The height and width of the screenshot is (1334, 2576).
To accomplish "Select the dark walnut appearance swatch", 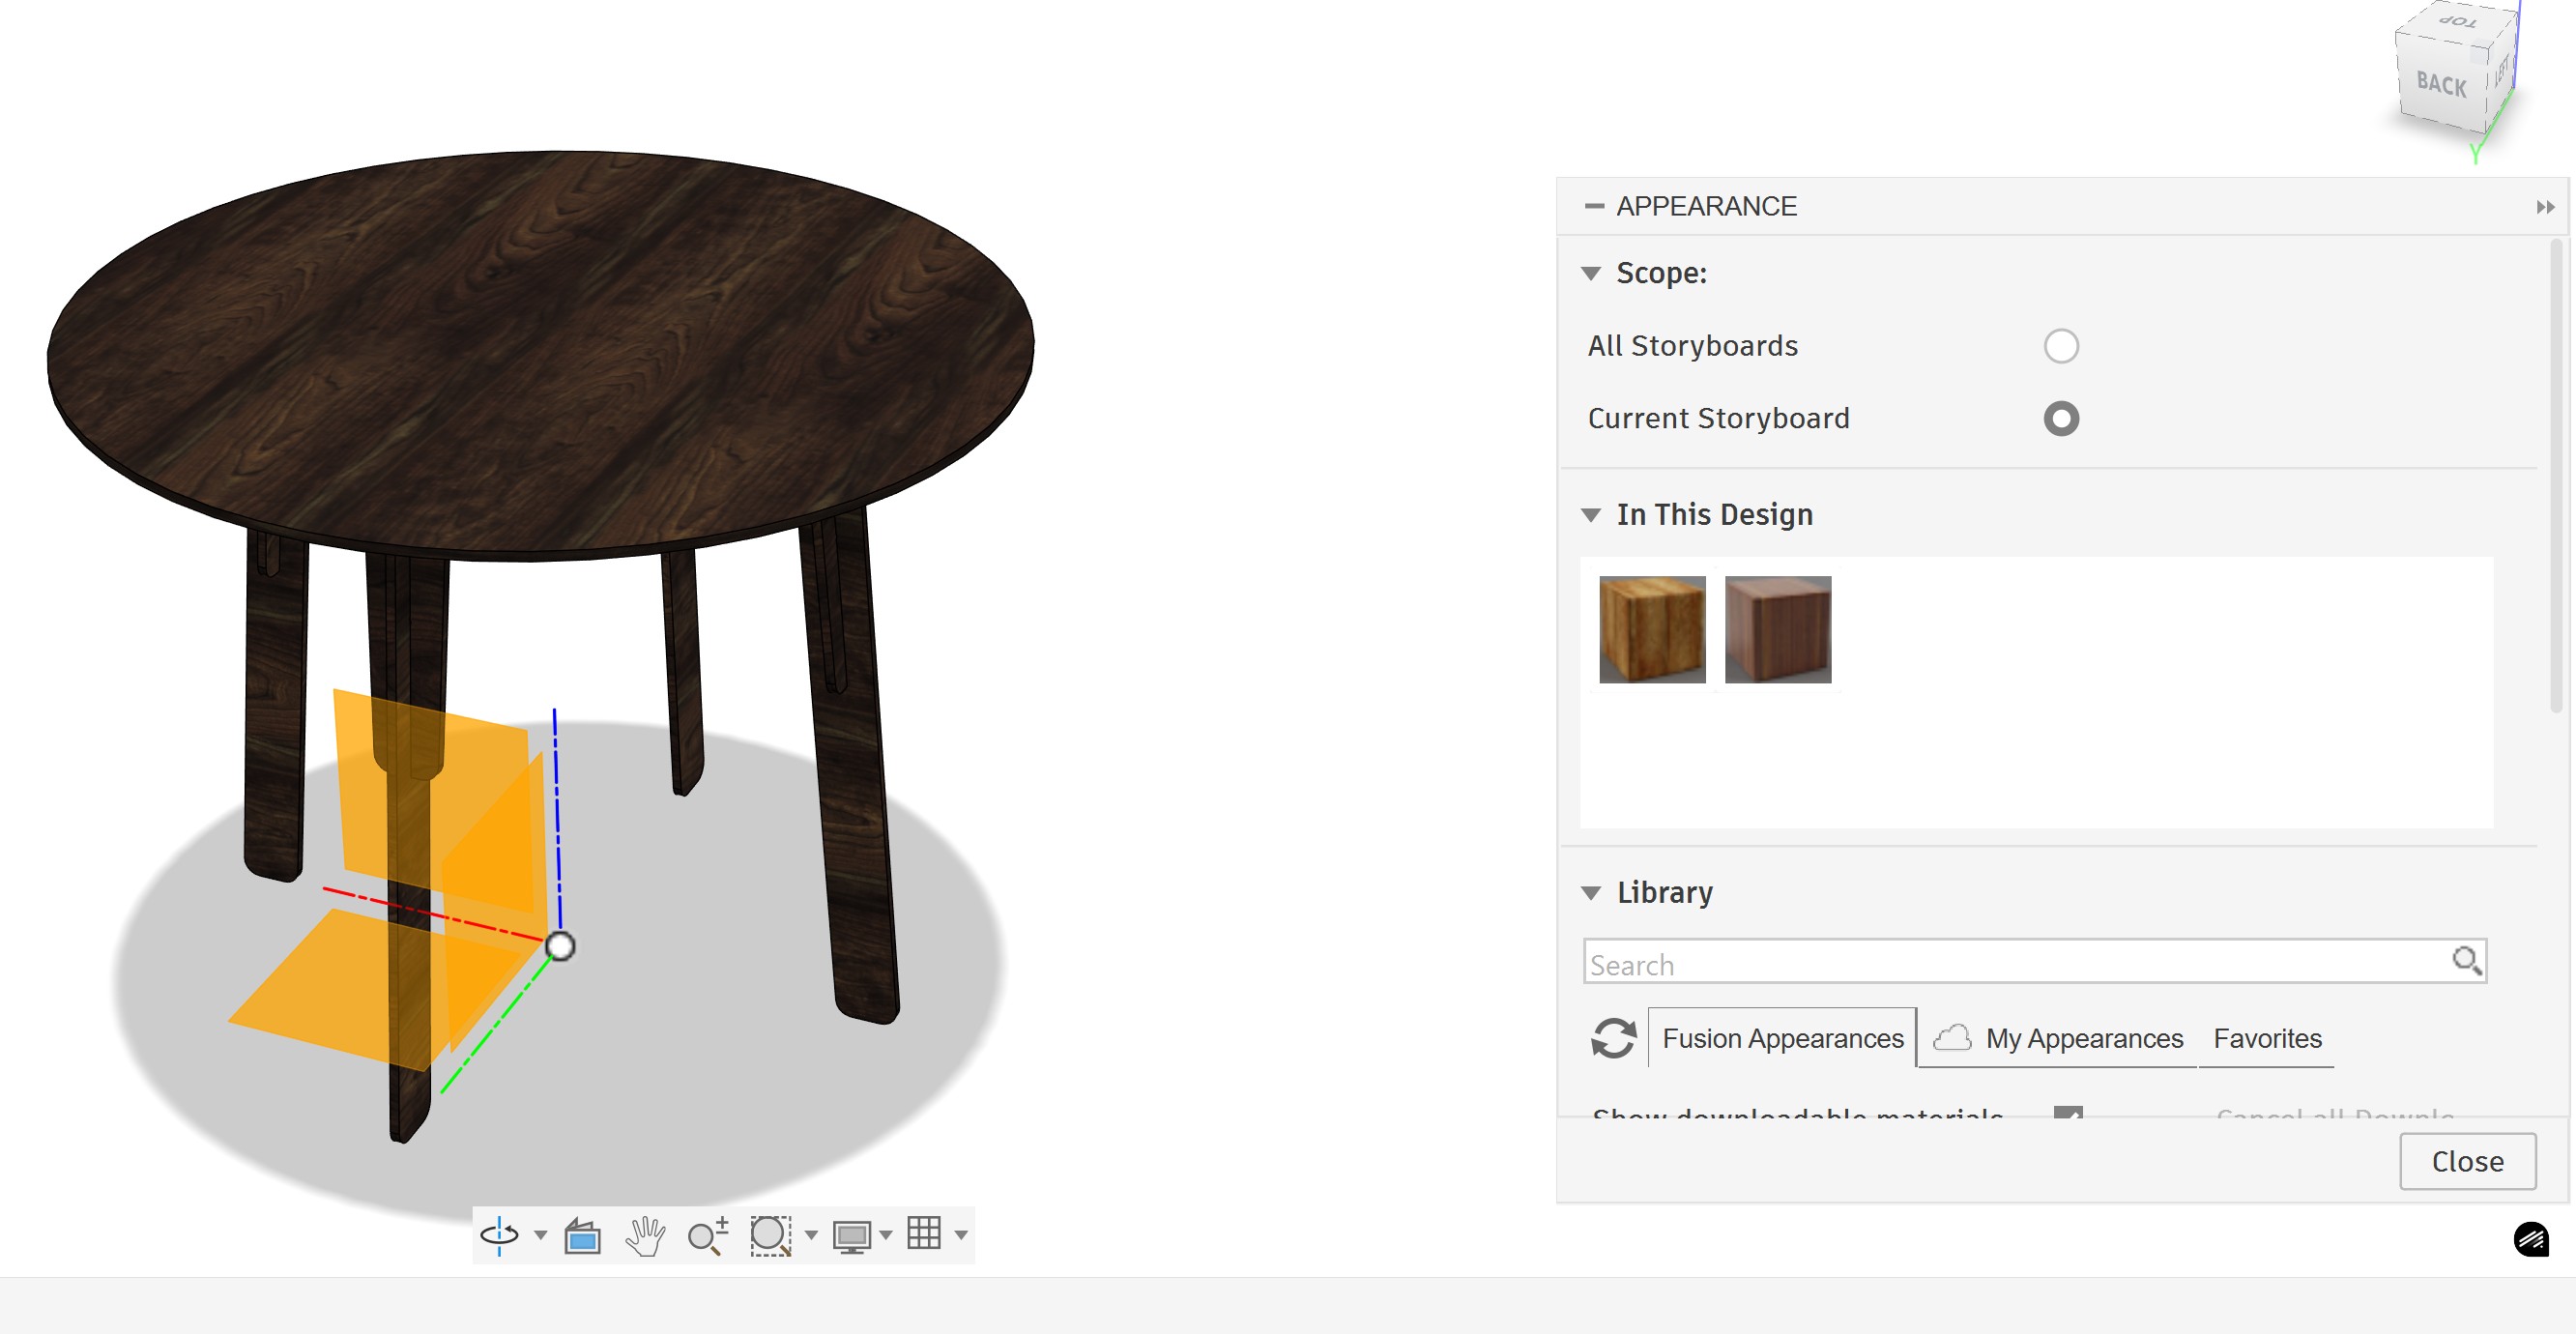I will point(1777,629).
